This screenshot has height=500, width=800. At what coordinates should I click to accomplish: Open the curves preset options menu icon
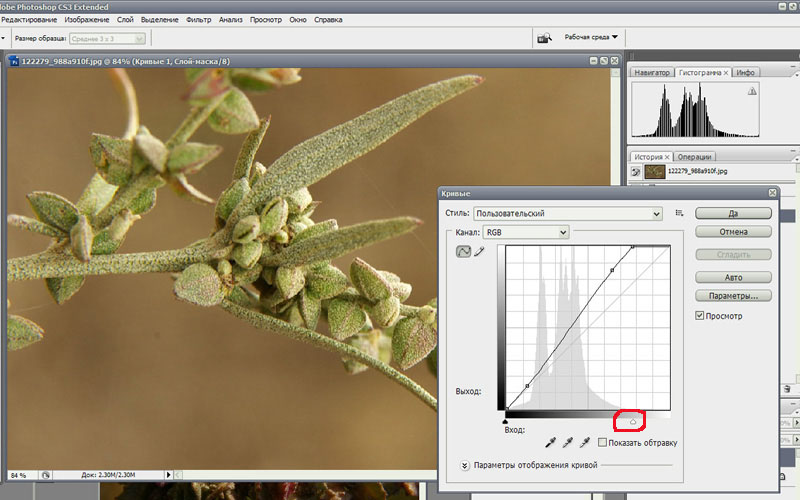click(x=679, y=213)
